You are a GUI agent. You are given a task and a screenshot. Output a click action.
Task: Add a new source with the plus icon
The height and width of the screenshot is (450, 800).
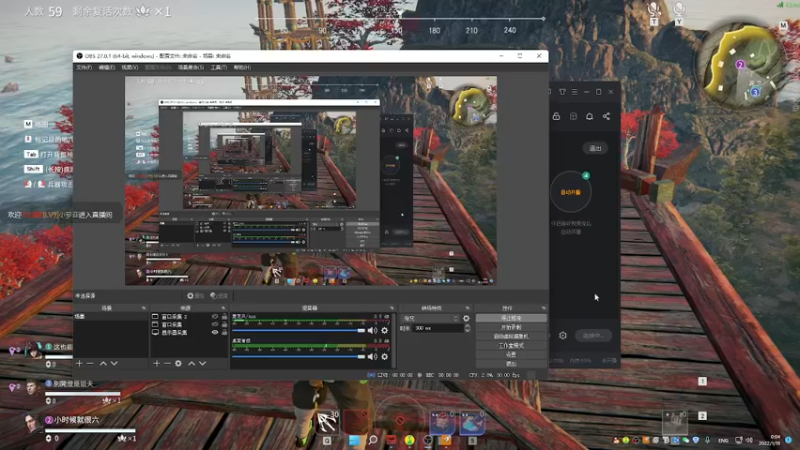[x=157, y=363]
